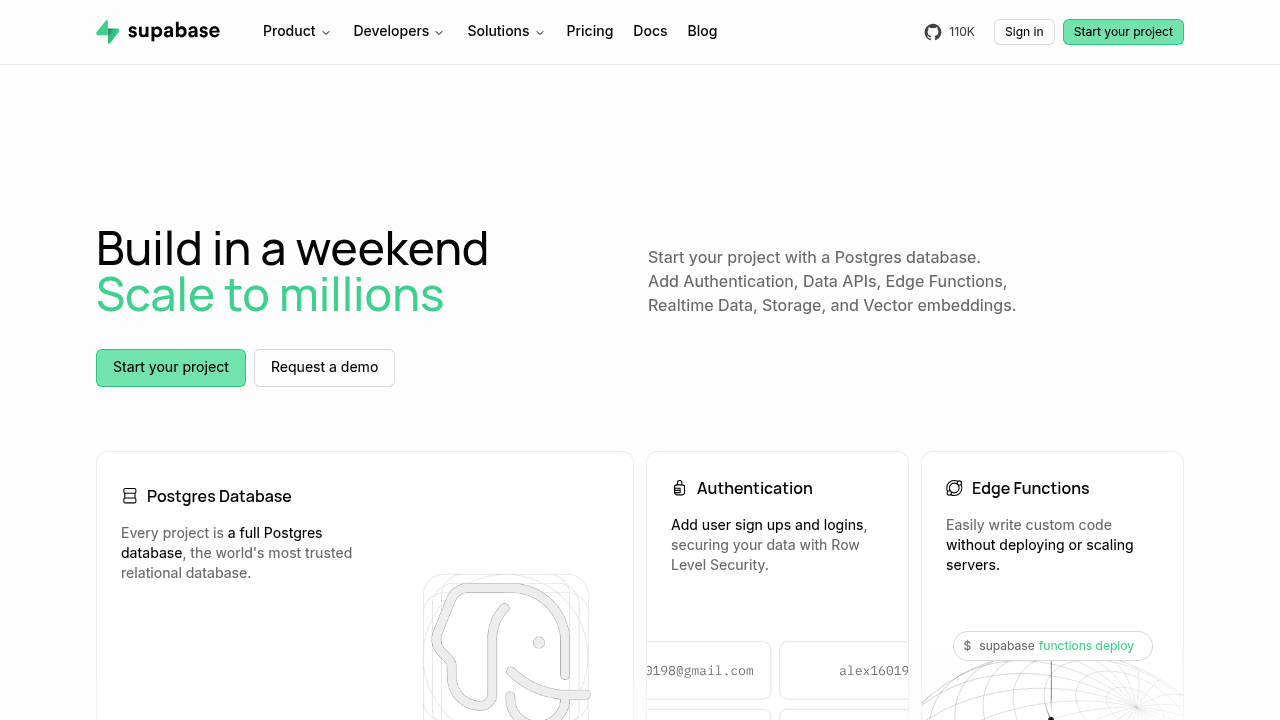Request a demo
1280x720 pixels.
(324, 368)
